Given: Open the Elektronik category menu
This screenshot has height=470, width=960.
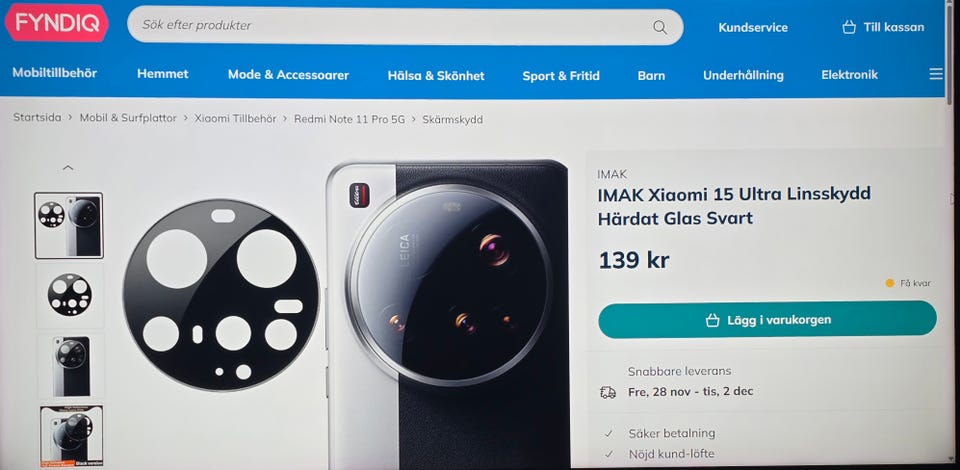Looking at the screenshot, I should (x=849, y=75).
